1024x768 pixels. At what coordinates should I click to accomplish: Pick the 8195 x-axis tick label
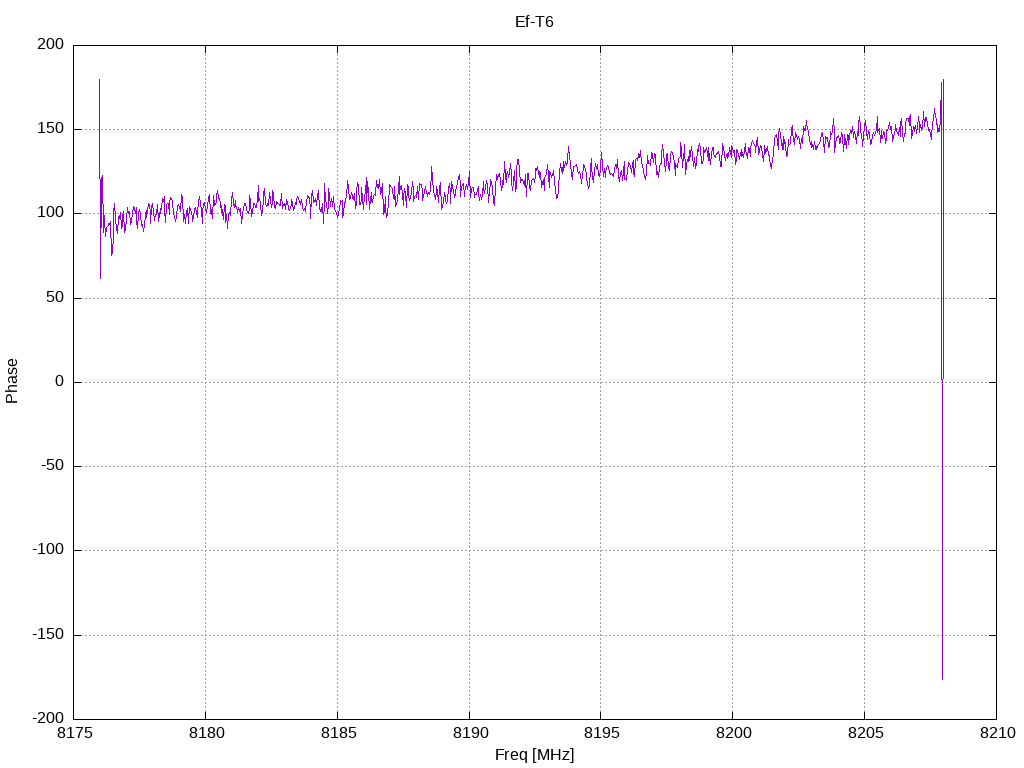coord(600,733)
